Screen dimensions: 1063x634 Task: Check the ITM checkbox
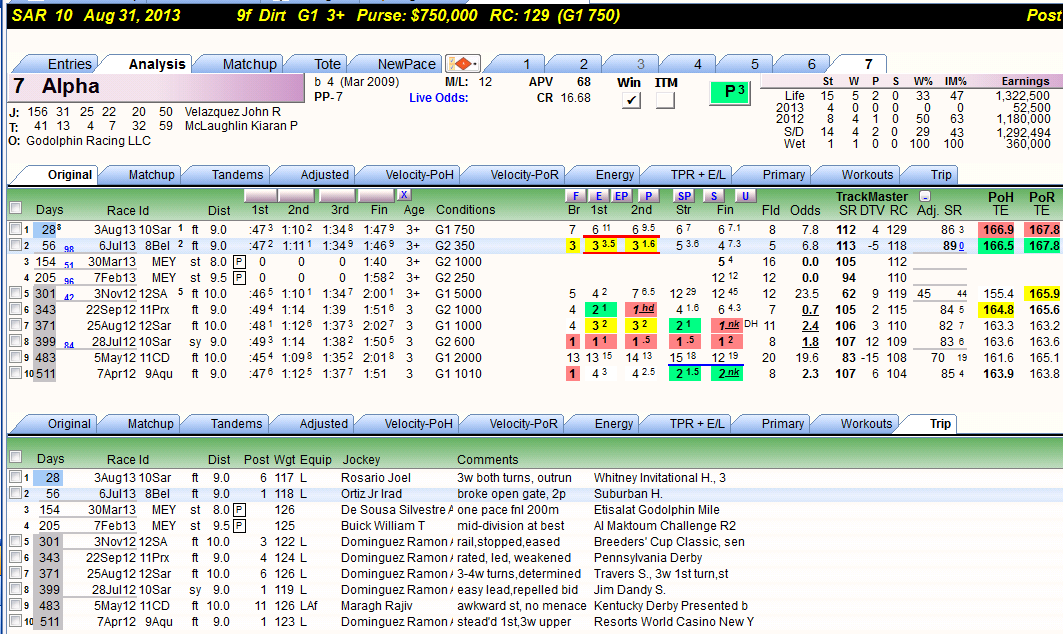(665, 100)
